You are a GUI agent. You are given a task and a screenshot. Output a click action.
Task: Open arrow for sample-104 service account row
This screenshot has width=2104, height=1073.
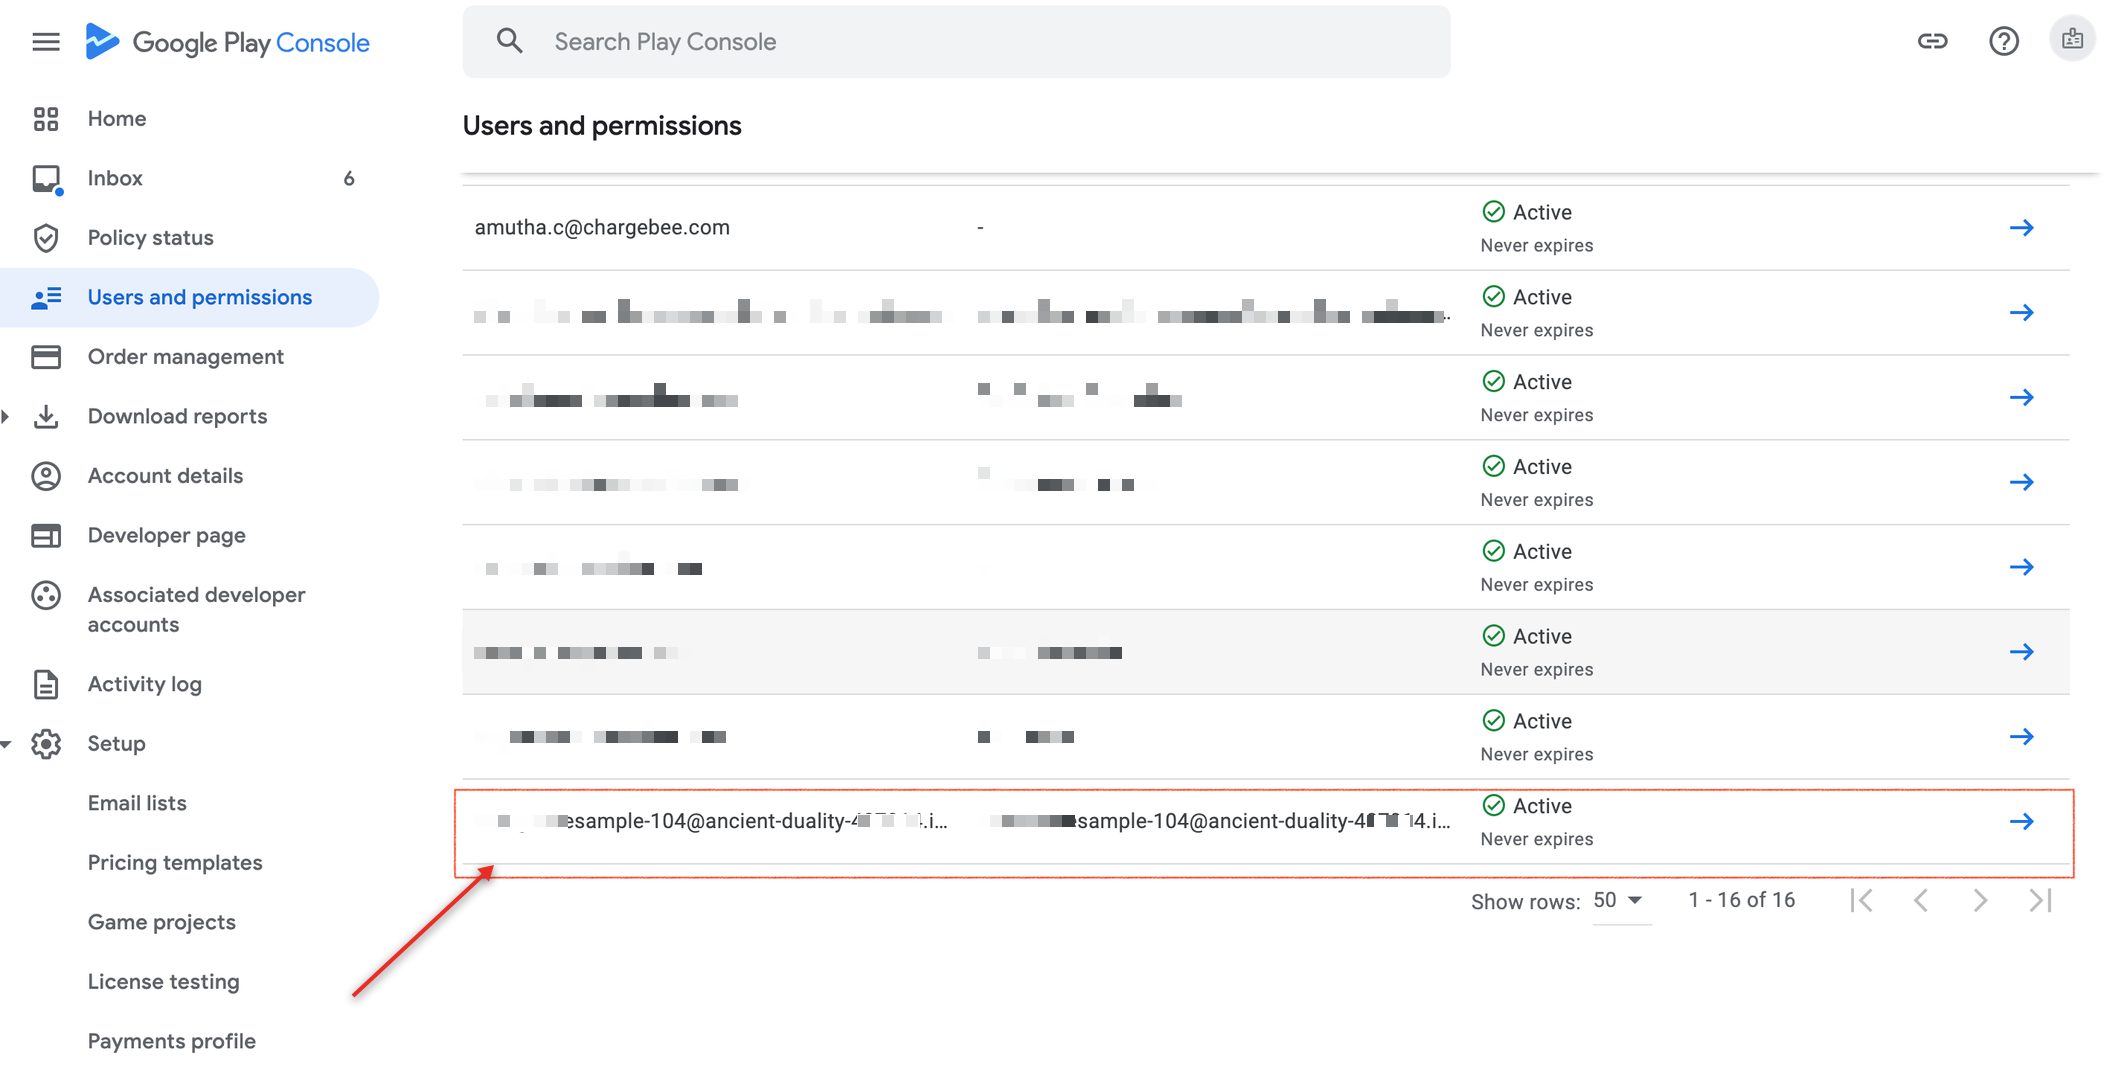click(2021, 822)
